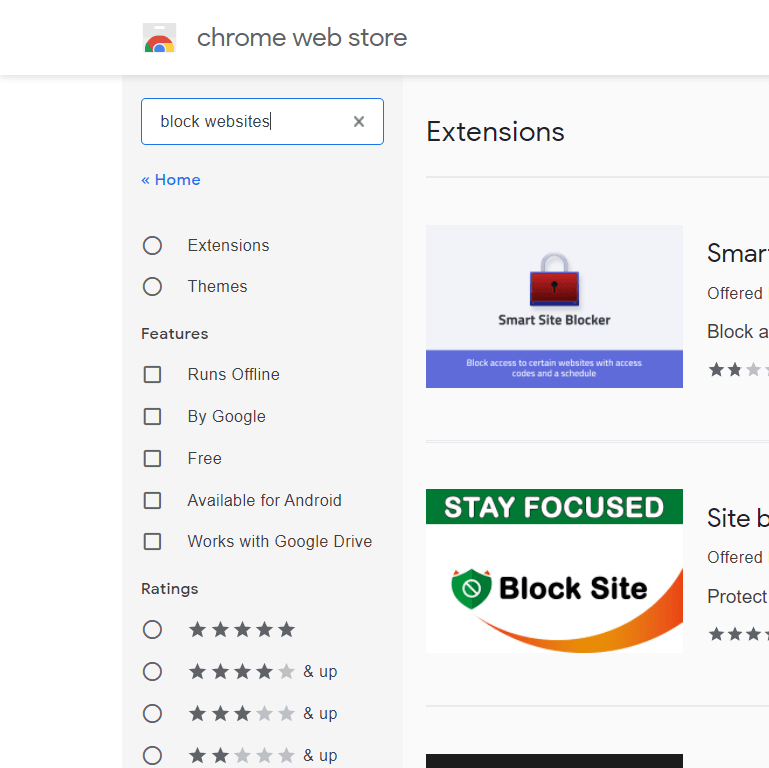Choose the four stars & up rating
Image resolution: width=769 pixels, height=768 pixels.
point(152,671)
